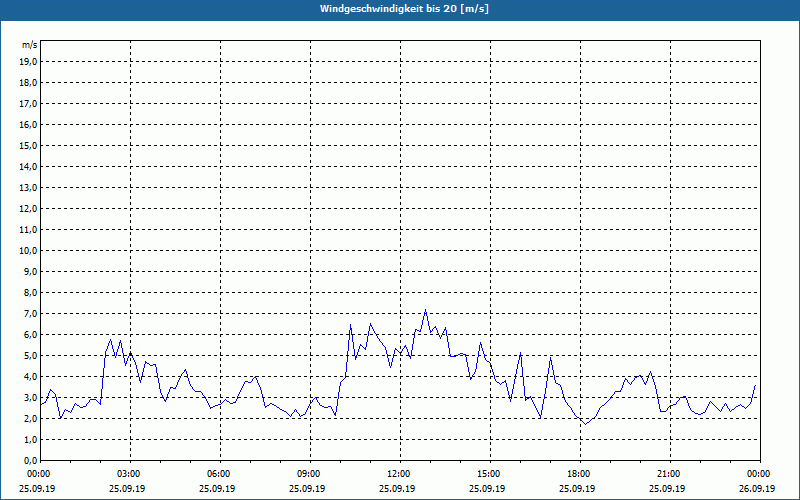Screen dimensions: 800x500
Task: Click the '00:00' label above 26.09.19
Action: click(x=759, y=474)
